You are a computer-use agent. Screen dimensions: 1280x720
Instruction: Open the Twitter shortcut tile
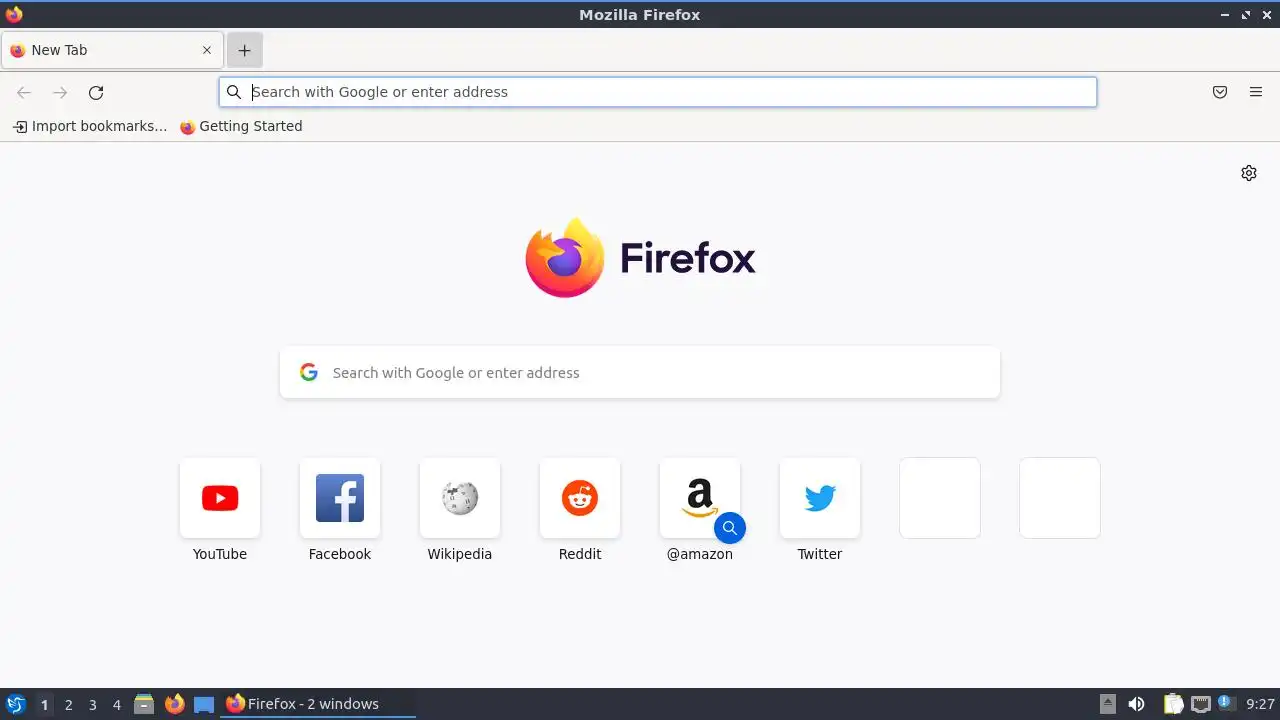tap(820, 498)
